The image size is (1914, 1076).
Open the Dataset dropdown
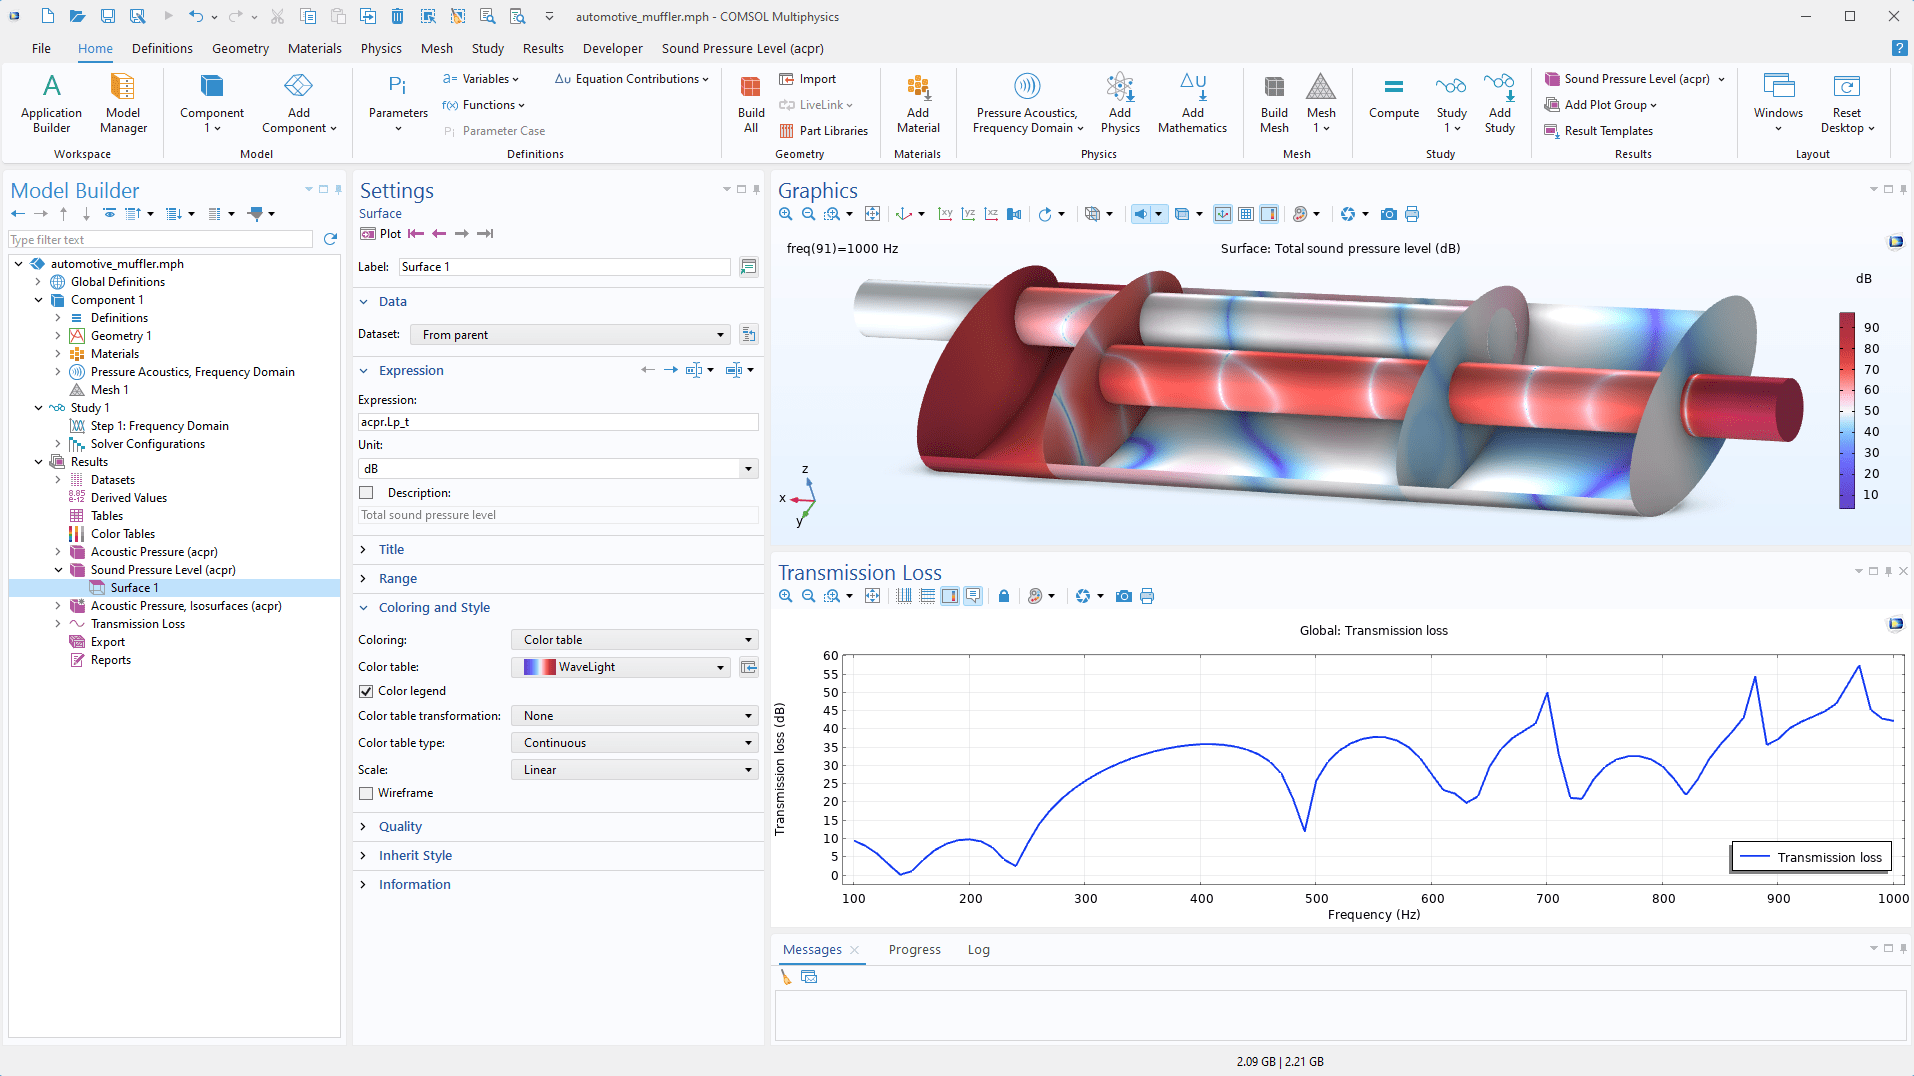[x=571, y=335]
